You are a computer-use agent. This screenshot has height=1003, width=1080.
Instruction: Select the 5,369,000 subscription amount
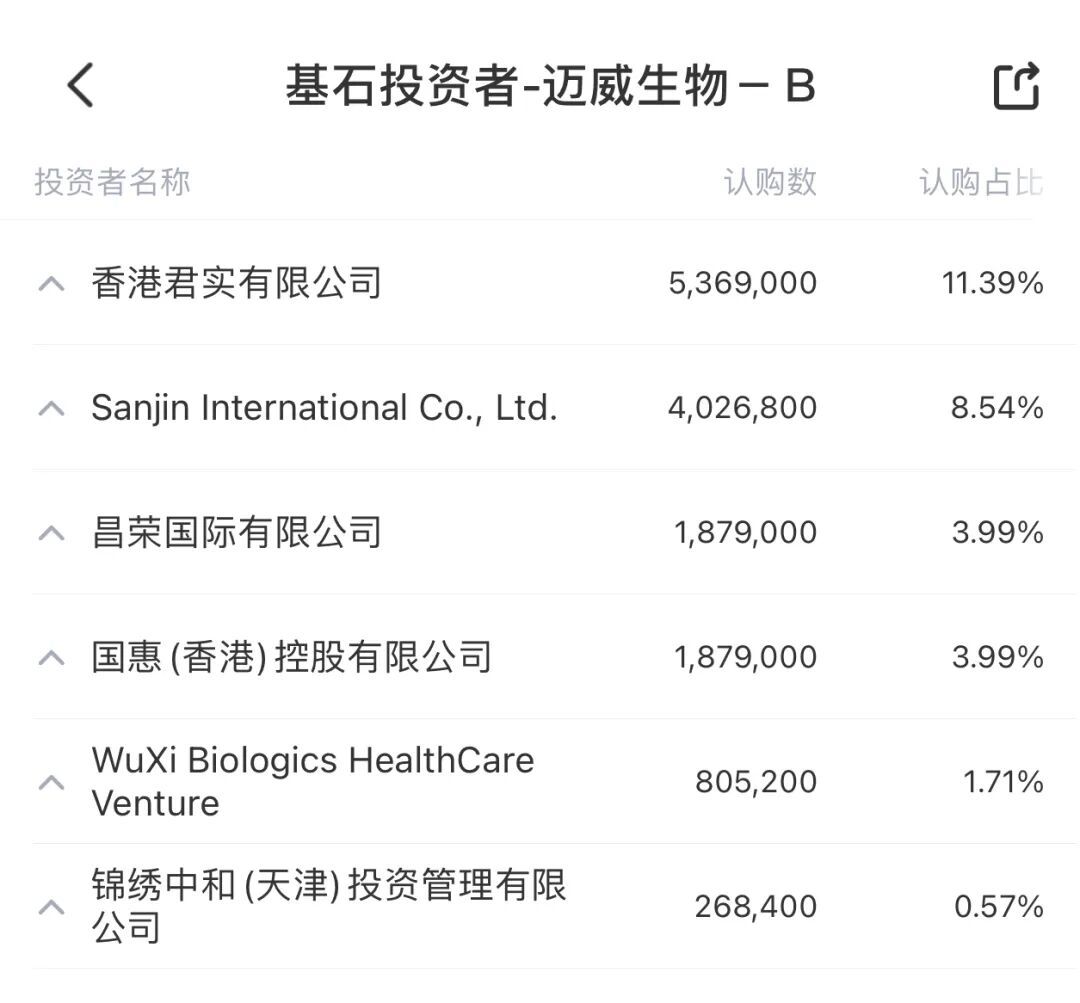coord(742,283)
